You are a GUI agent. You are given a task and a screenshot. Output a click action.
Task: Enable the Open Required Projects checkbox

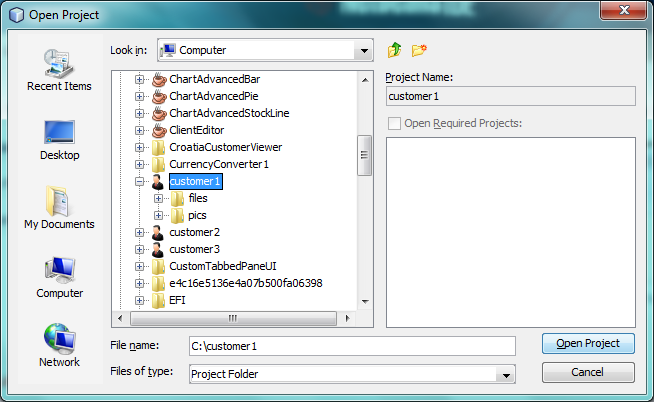pyautogui.click(x=395, y=123)
